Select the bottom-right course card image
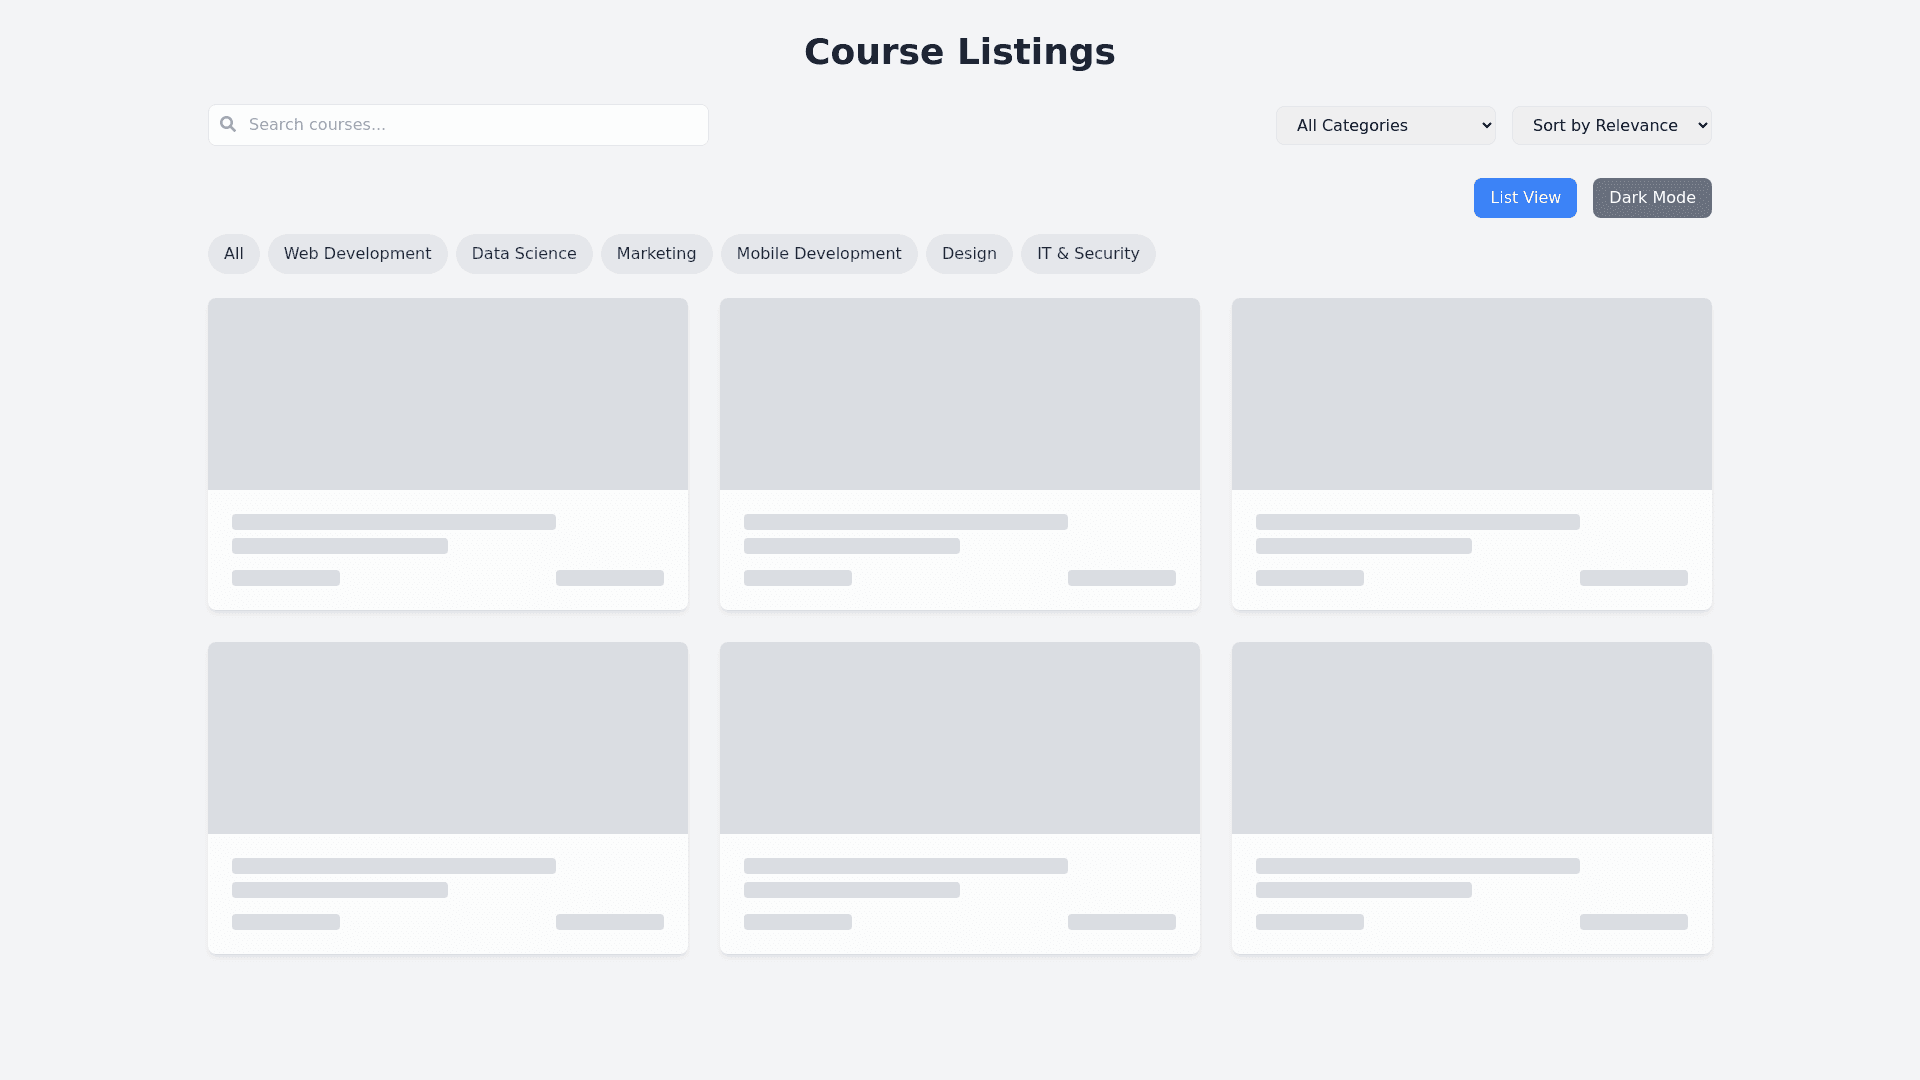Viewport: 1920px width, 1080px height. [x=1471, y=738]
